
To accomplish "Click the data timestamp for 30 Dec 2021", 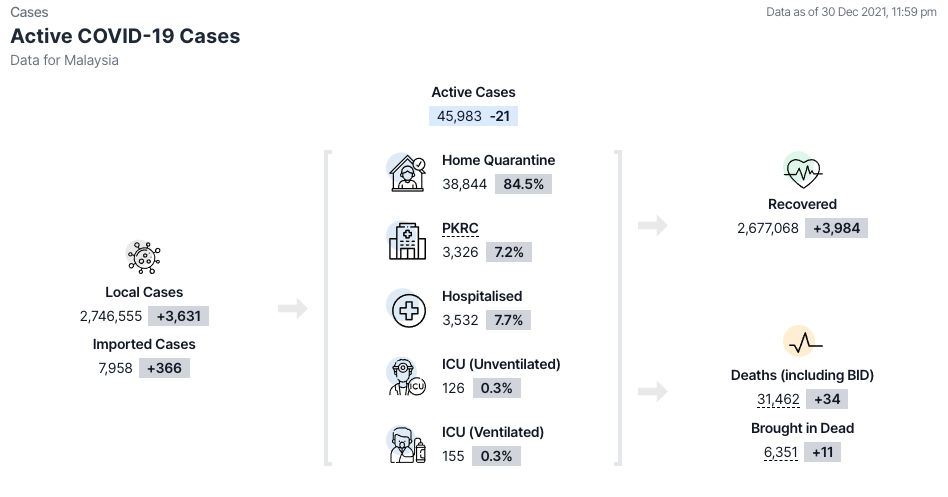I will [x=851, y=12].
